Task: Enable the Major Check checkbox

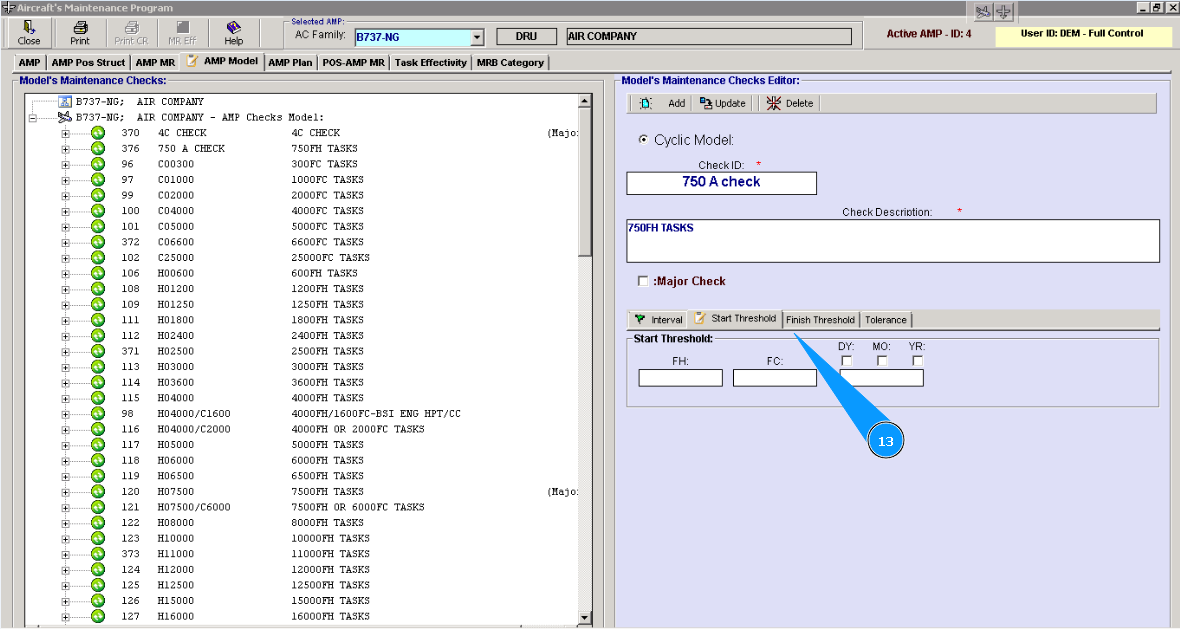Action: pos(643,281)
